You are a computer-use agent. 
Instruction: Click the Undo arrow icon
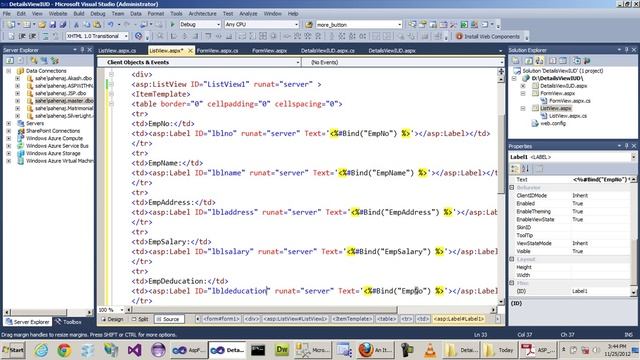(110, 25)
